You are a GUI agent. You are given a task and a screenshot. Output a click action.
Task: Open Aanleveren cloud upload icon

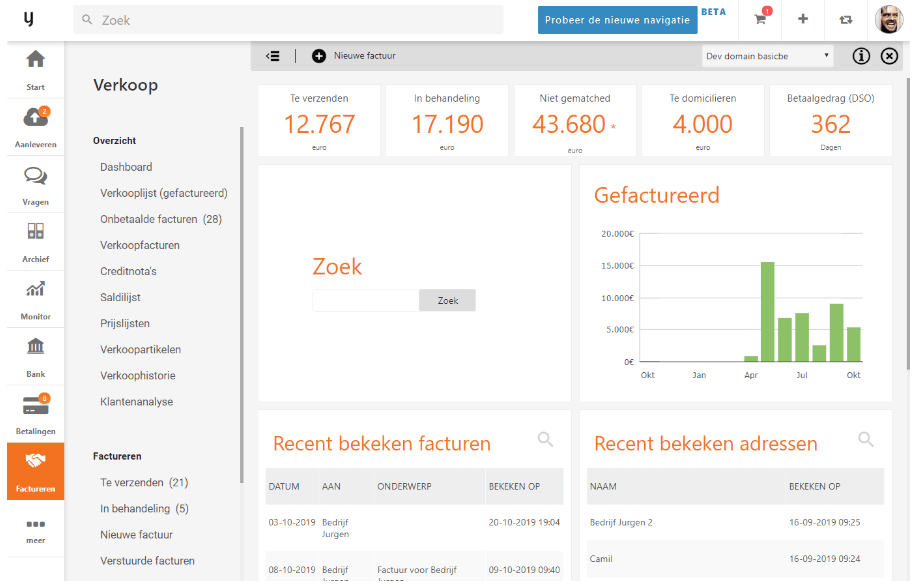click(x=35, y=118)
